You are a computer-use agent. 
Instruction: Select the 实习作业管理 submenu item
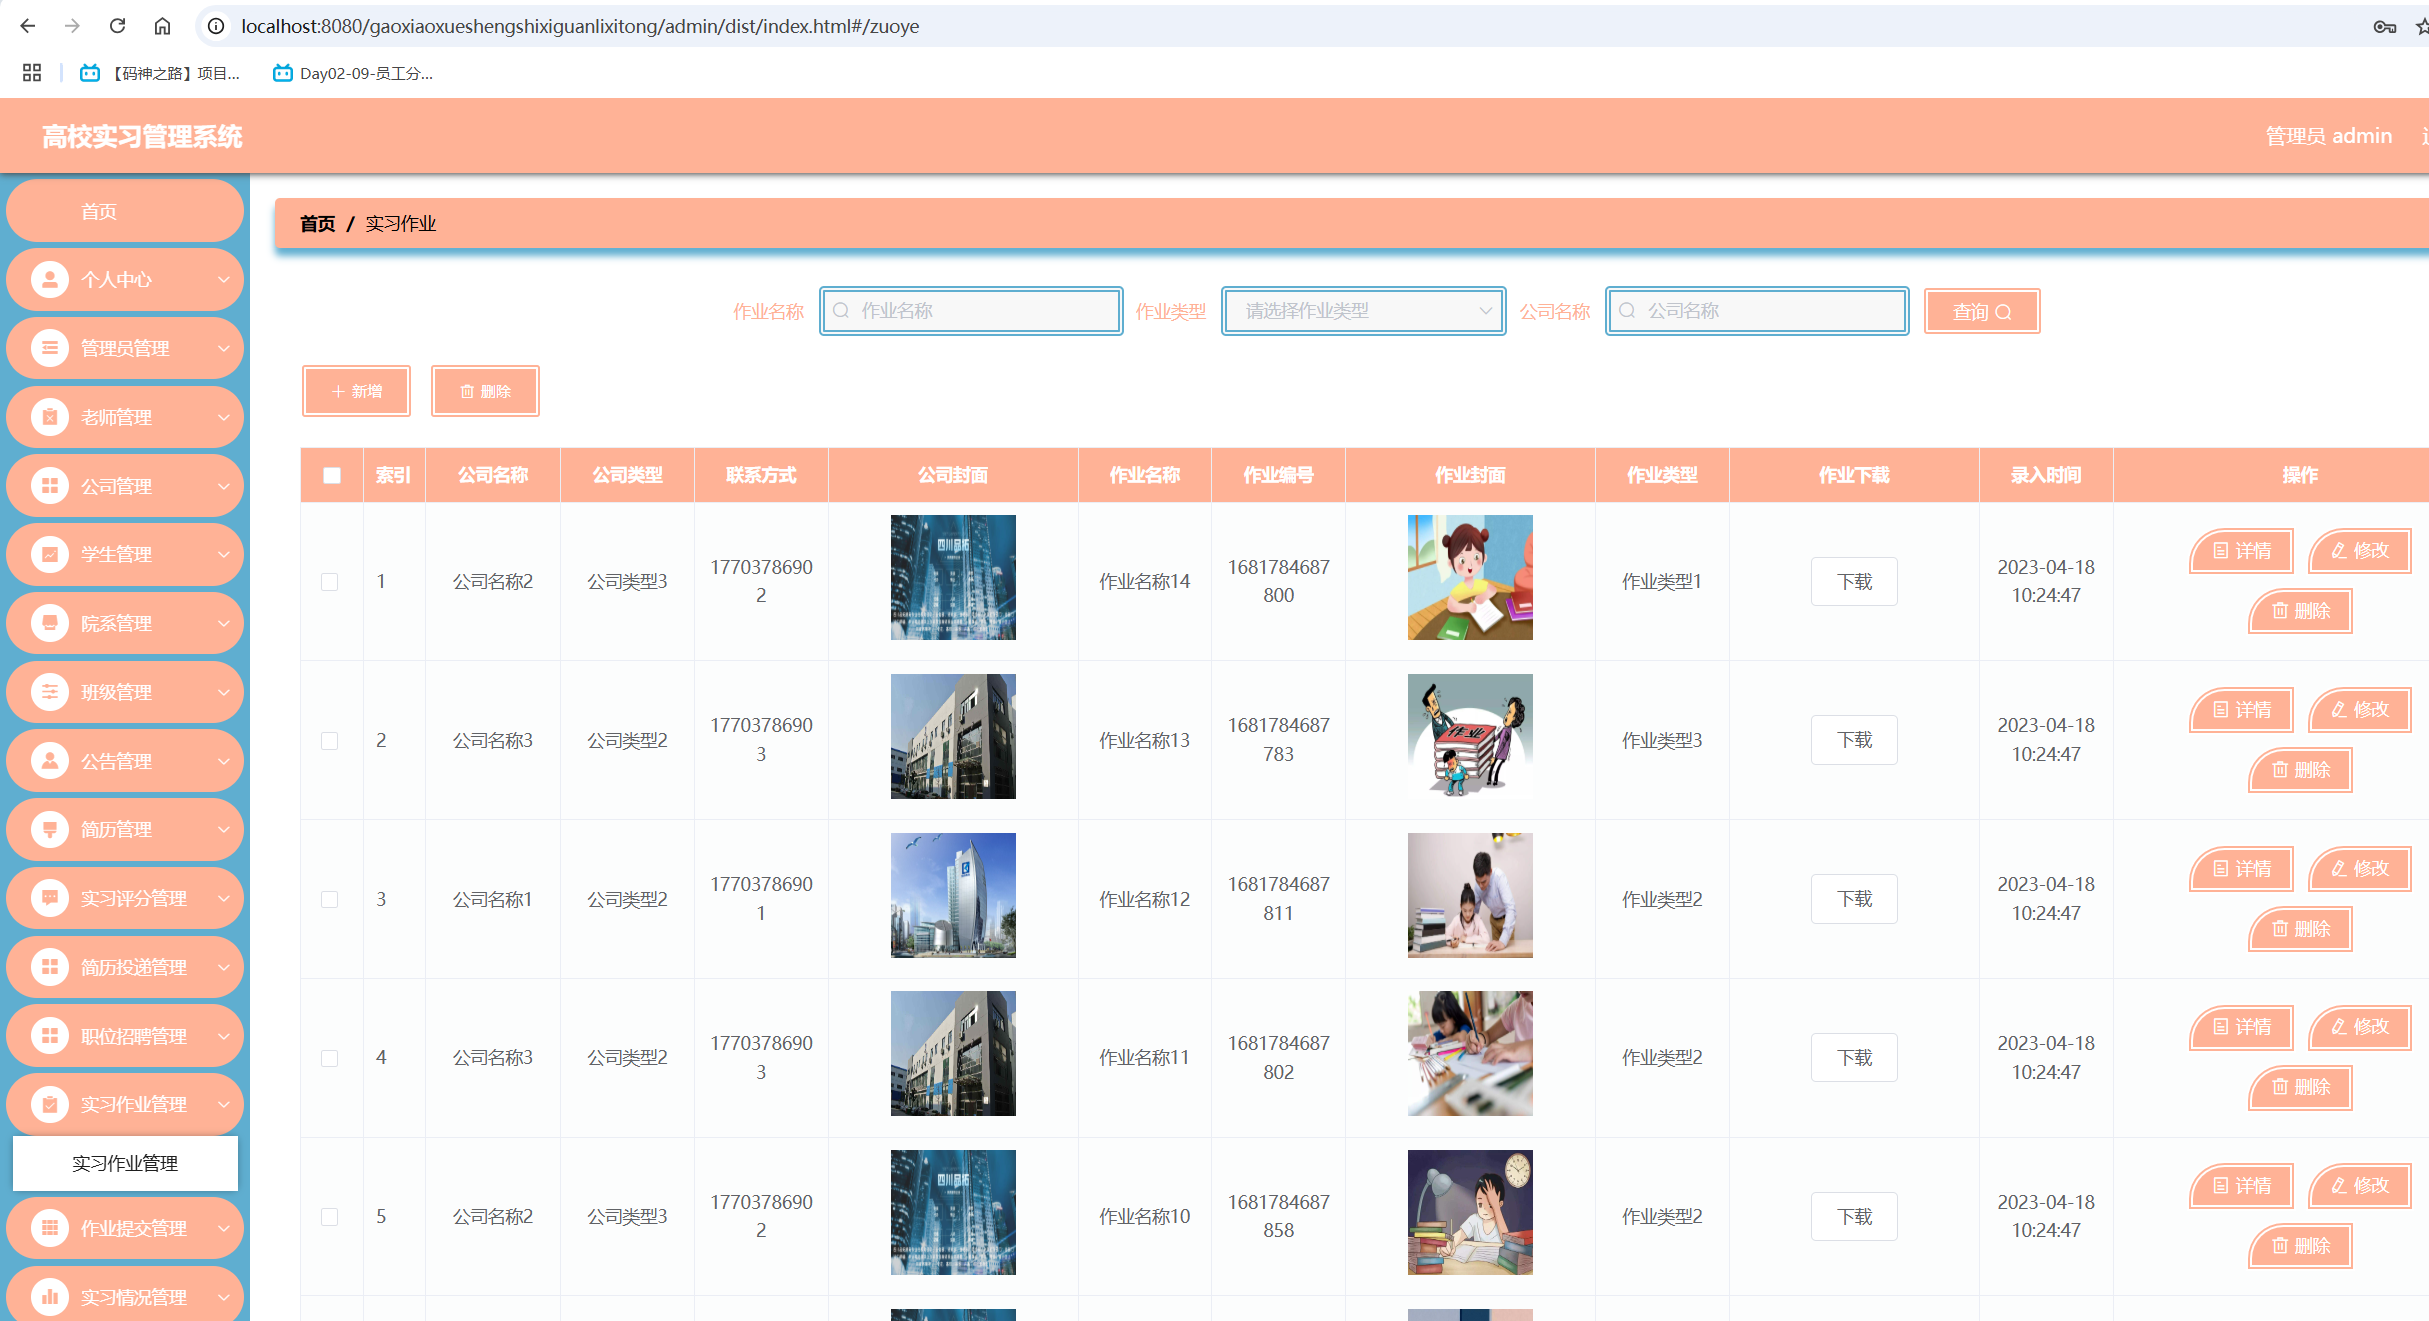pyautogui.click(x=125, y=1163)
